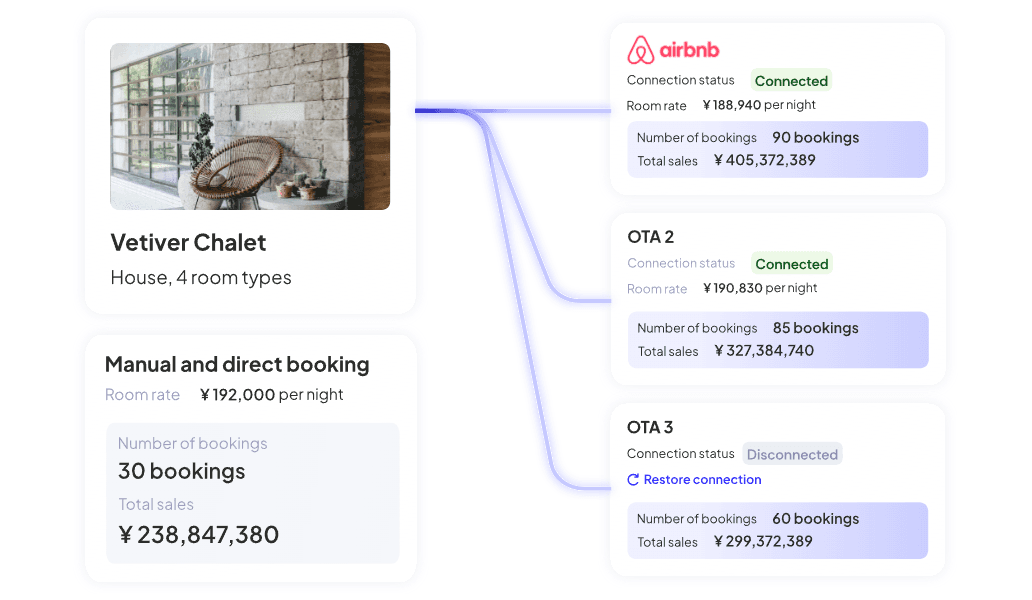Click Airbnb total sales ¥405,372,389
The height and width of the screenshot is (600, 1032).
tap(765, 161)
